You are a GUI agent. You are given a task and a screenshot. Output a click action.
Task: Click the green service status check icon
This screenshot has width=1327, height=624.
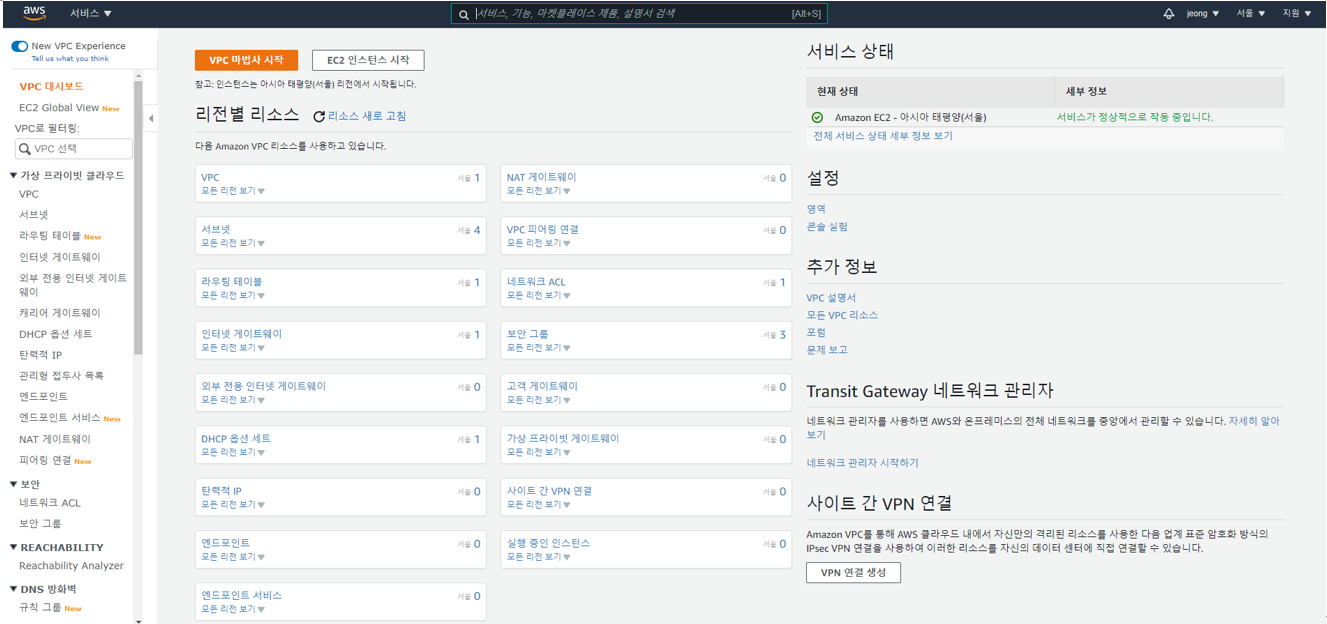tap(818, 117)
